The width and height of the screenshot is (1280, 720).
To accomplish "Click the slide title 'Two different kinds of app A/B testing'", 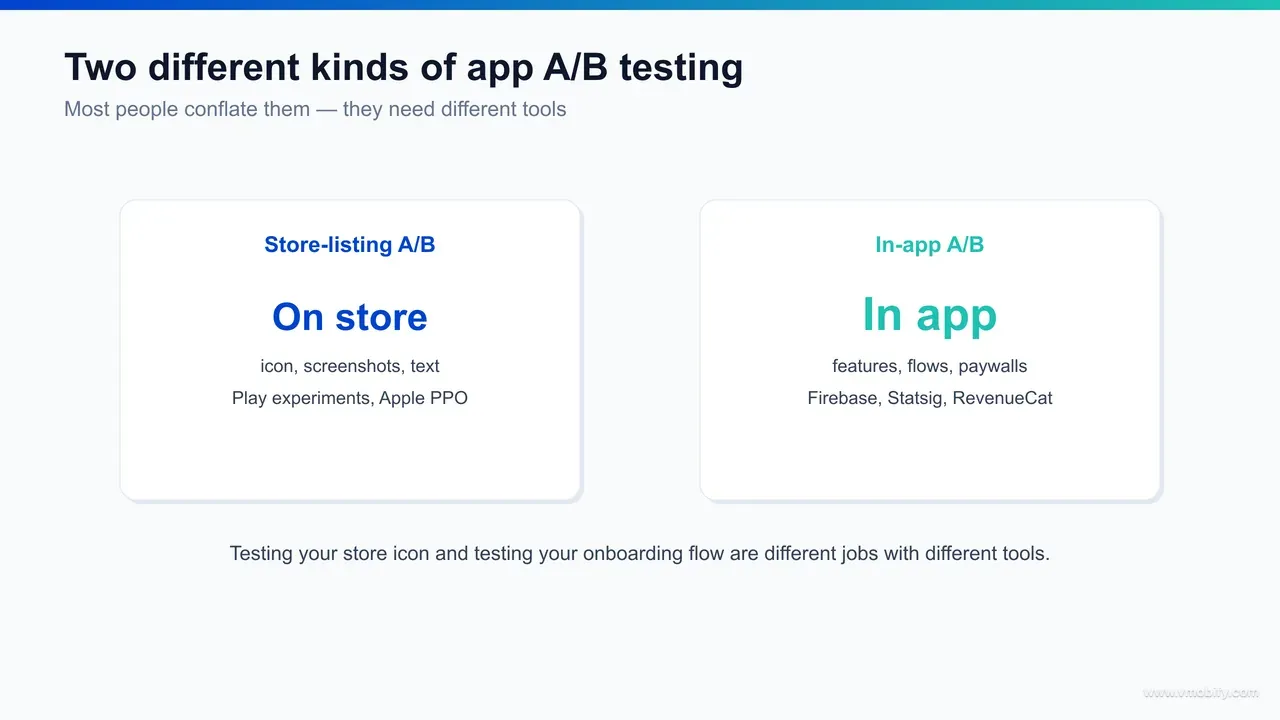I will coord(404,67).
